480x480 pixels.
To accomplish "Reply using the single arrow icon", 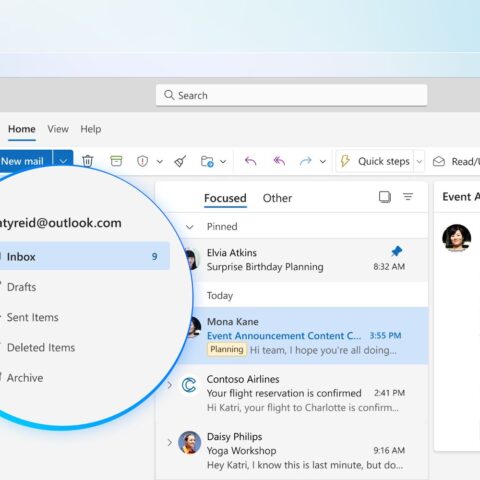I will click(x=251, y=161).
